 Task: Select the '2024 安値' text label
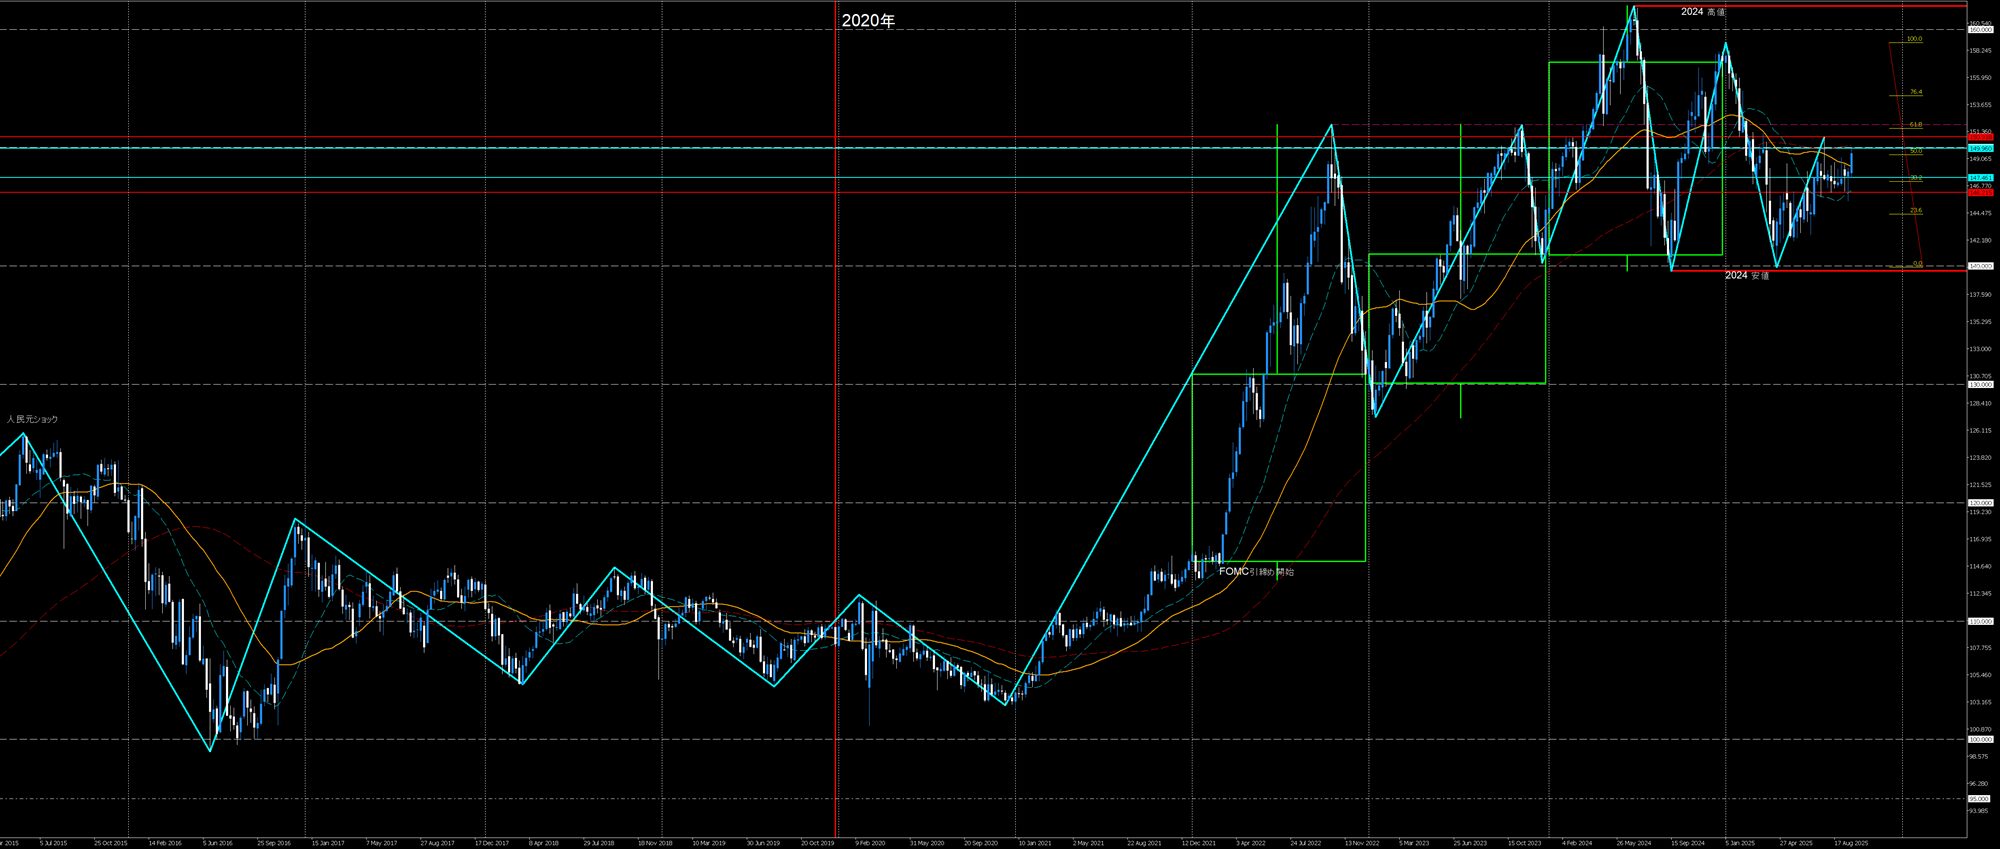point(1746,275)
